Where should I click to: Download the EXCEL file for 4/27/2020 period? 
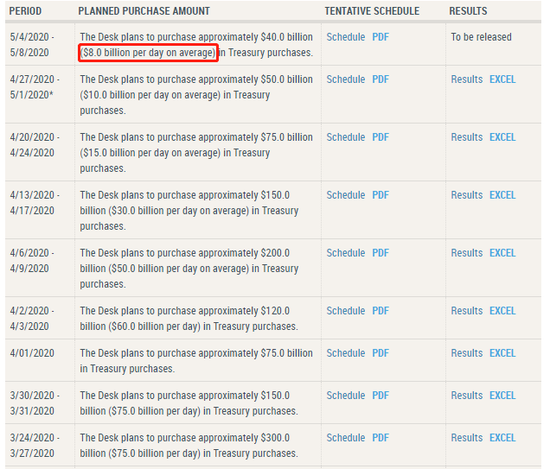[502, 80]
